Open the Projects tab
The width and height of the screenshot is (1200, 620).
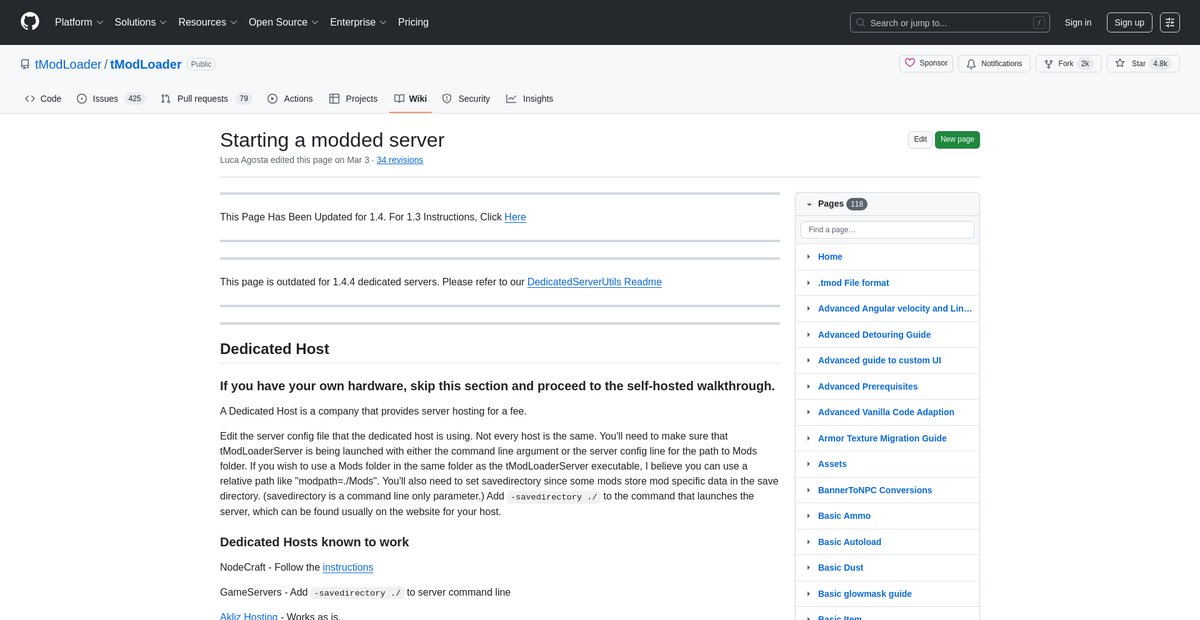(x=354, y=99)
